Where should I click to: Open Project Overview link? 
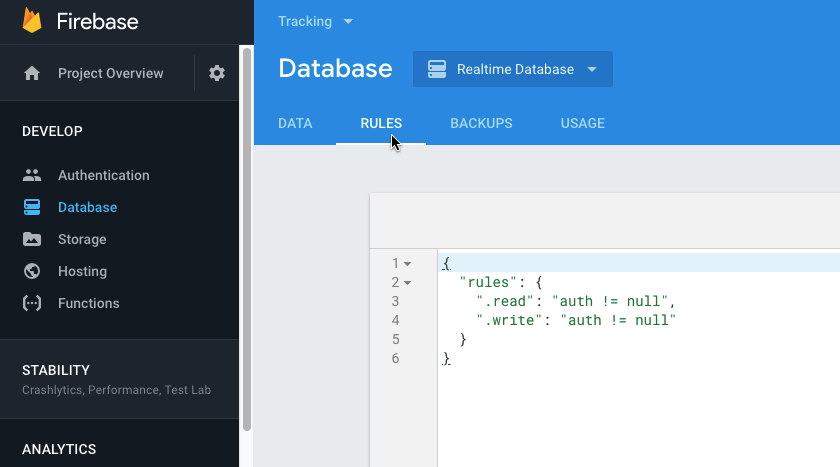tap(110, 73)
